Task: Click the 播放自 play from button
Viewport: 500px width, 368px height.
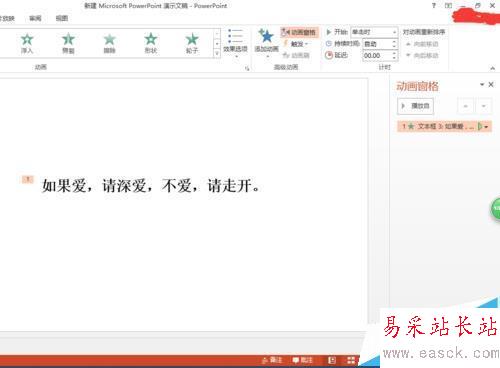Action: pos(416,106)
